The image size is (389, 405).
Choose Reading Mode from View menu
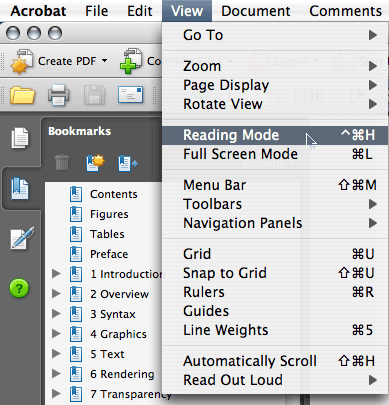(275, 135)
